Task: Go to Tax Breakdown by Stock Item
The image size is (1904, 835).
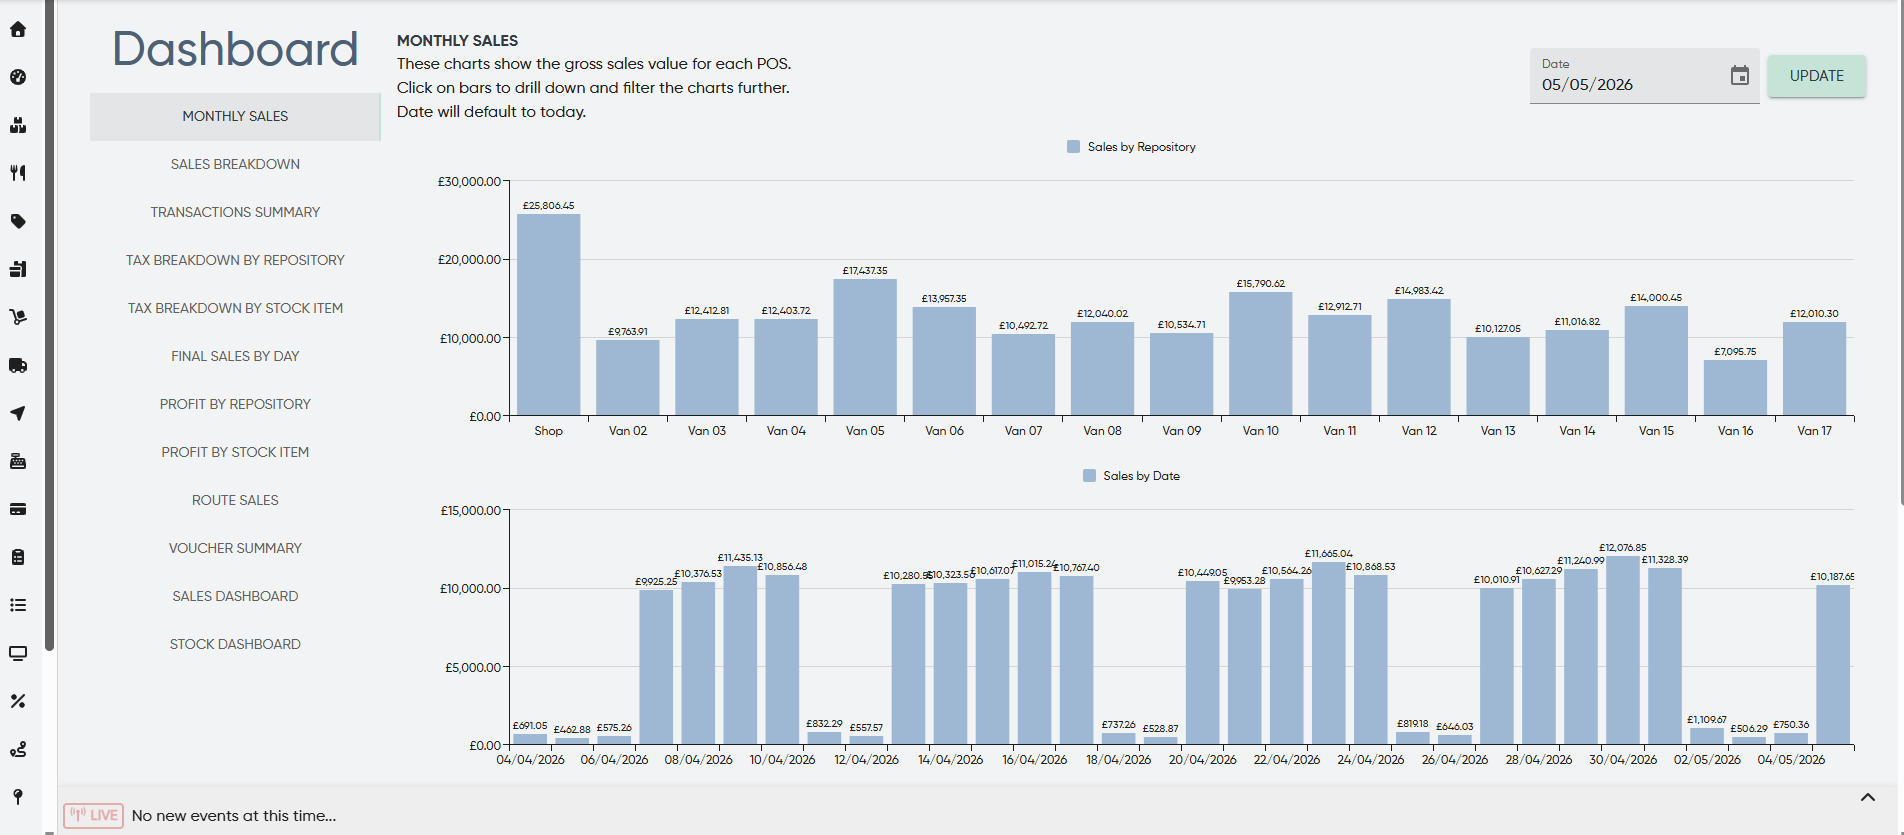Action: coord(235,309)
